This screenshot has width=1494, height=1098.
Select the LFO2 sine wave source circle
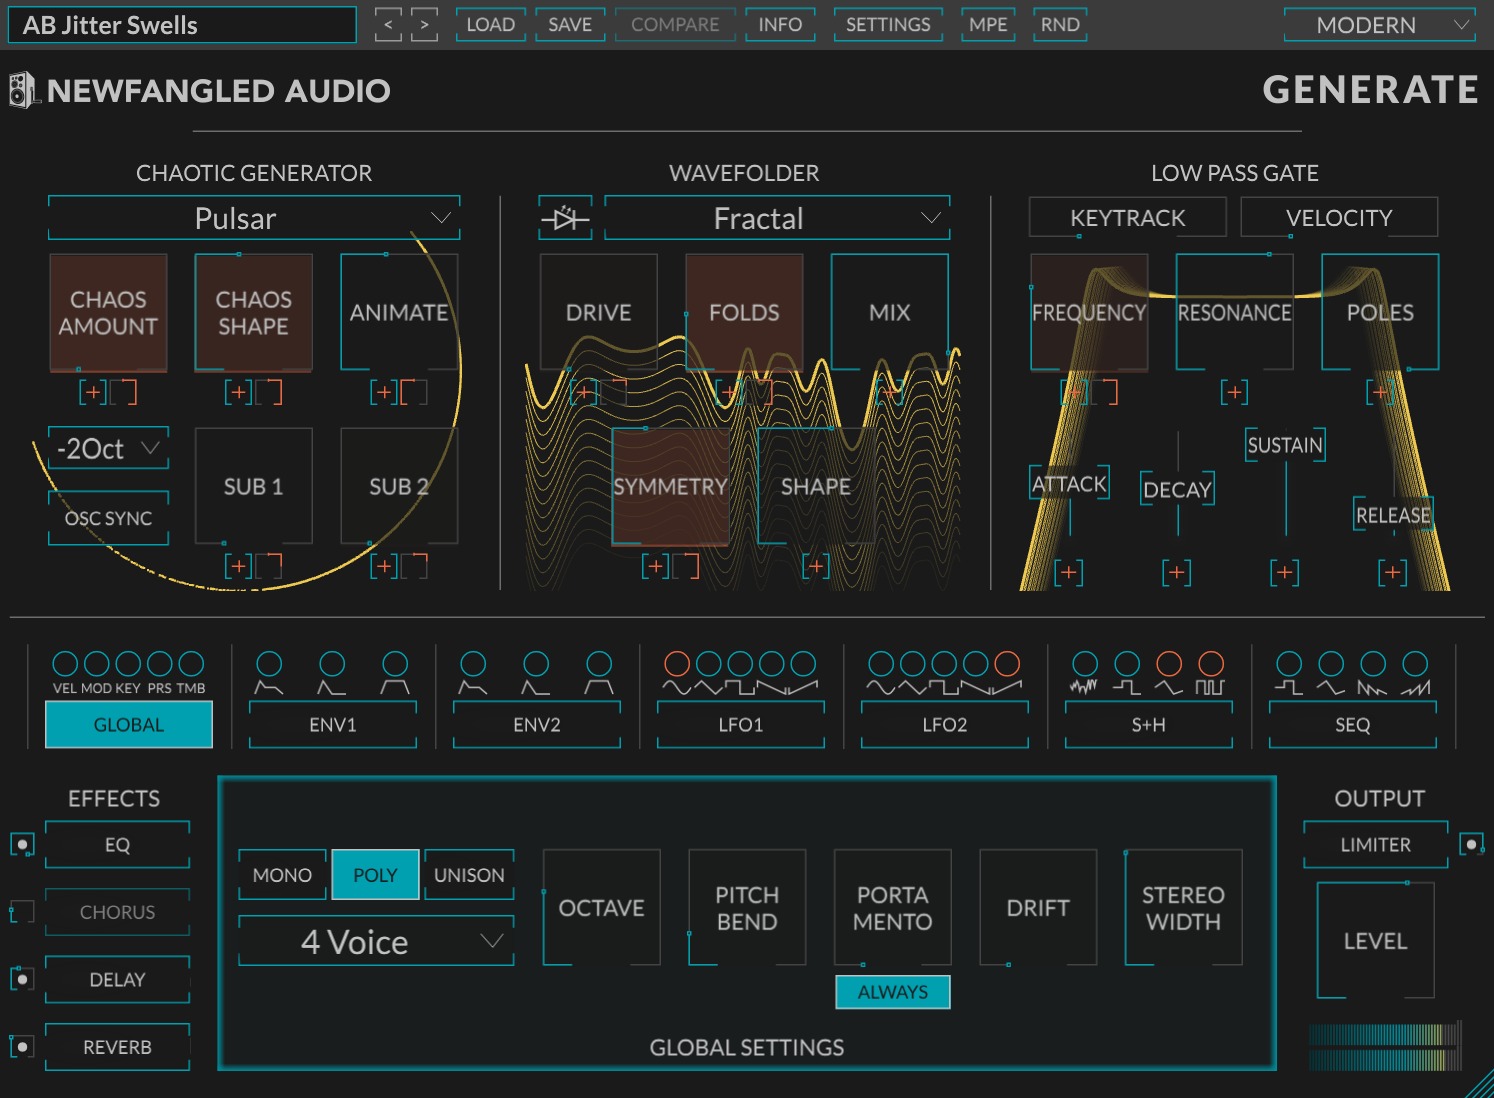click(x=881, y=664)
